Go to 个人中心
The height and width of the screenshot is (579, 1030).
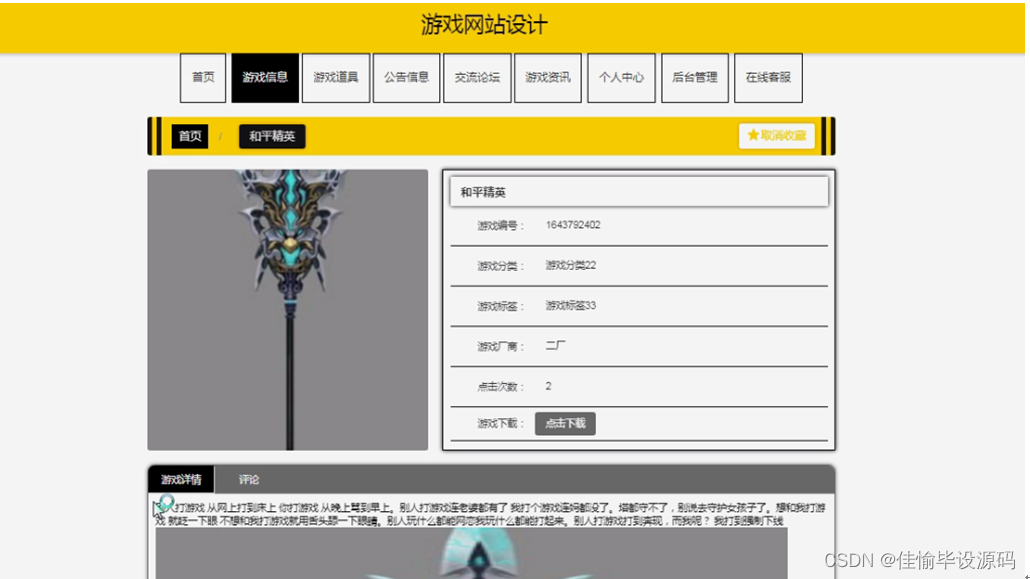coord(621,78)
